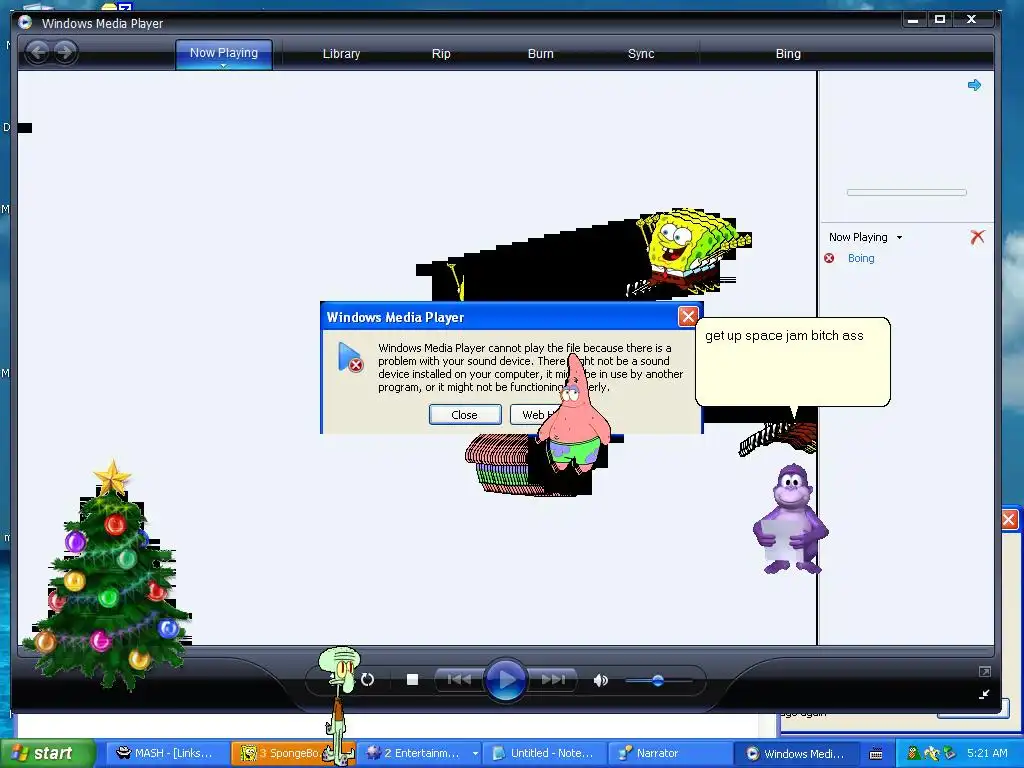Go forward with the Media Player forward arrow
This screenshot has height=768, width=1024.
(x=65, y=52)
